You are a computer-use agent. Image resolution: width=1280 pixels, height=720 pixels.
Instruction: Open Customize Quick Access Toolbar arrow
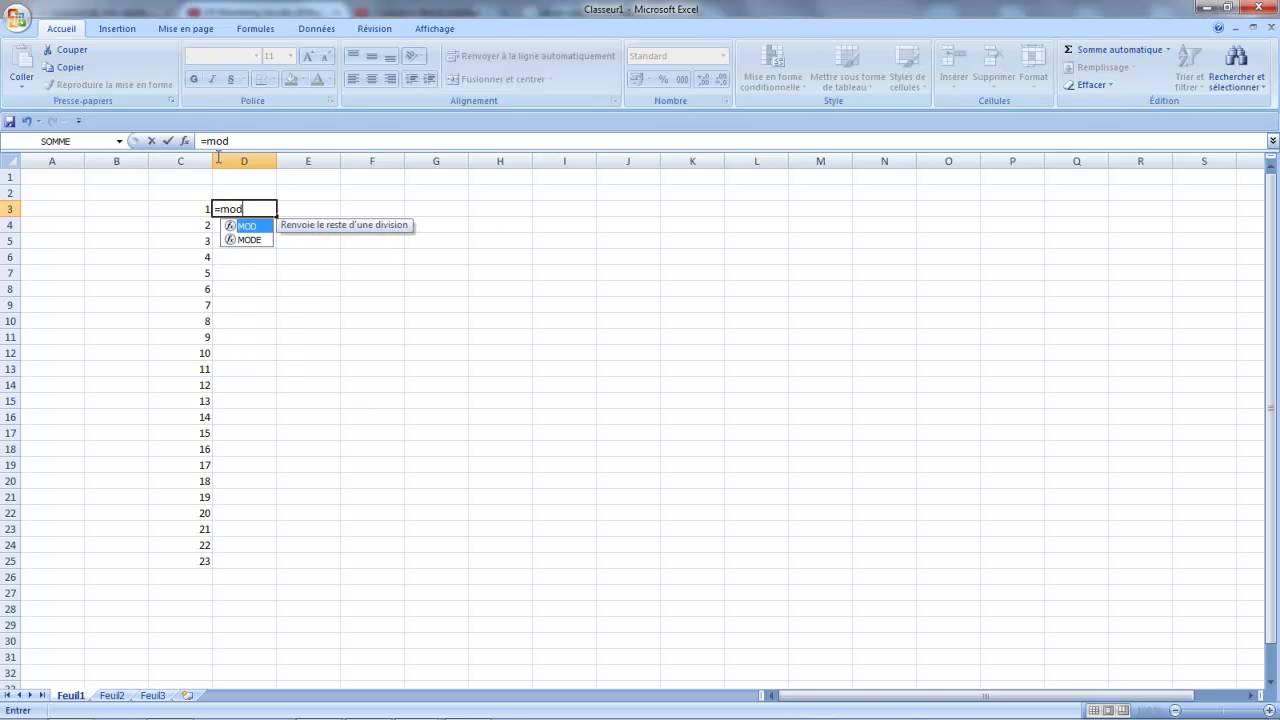pos(79,121)
